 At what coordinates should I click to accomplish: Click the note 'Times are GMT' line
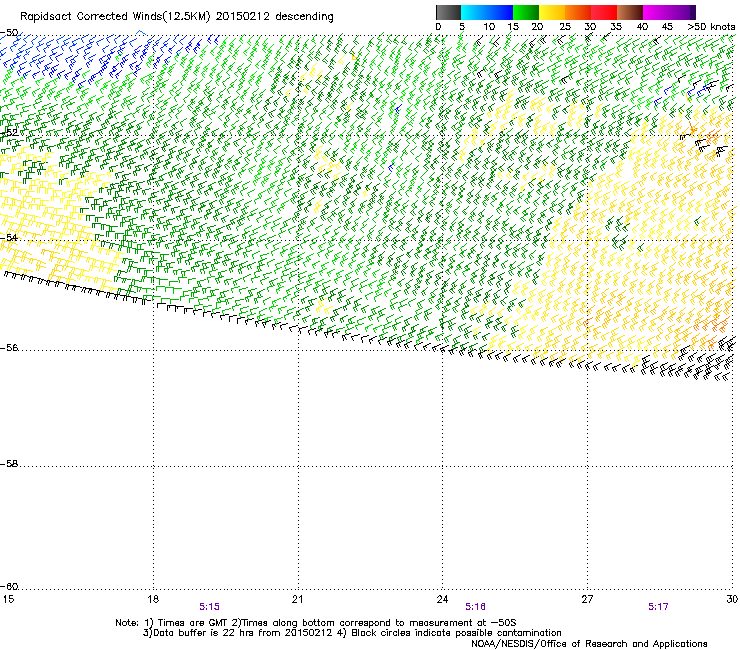point(316,623)
